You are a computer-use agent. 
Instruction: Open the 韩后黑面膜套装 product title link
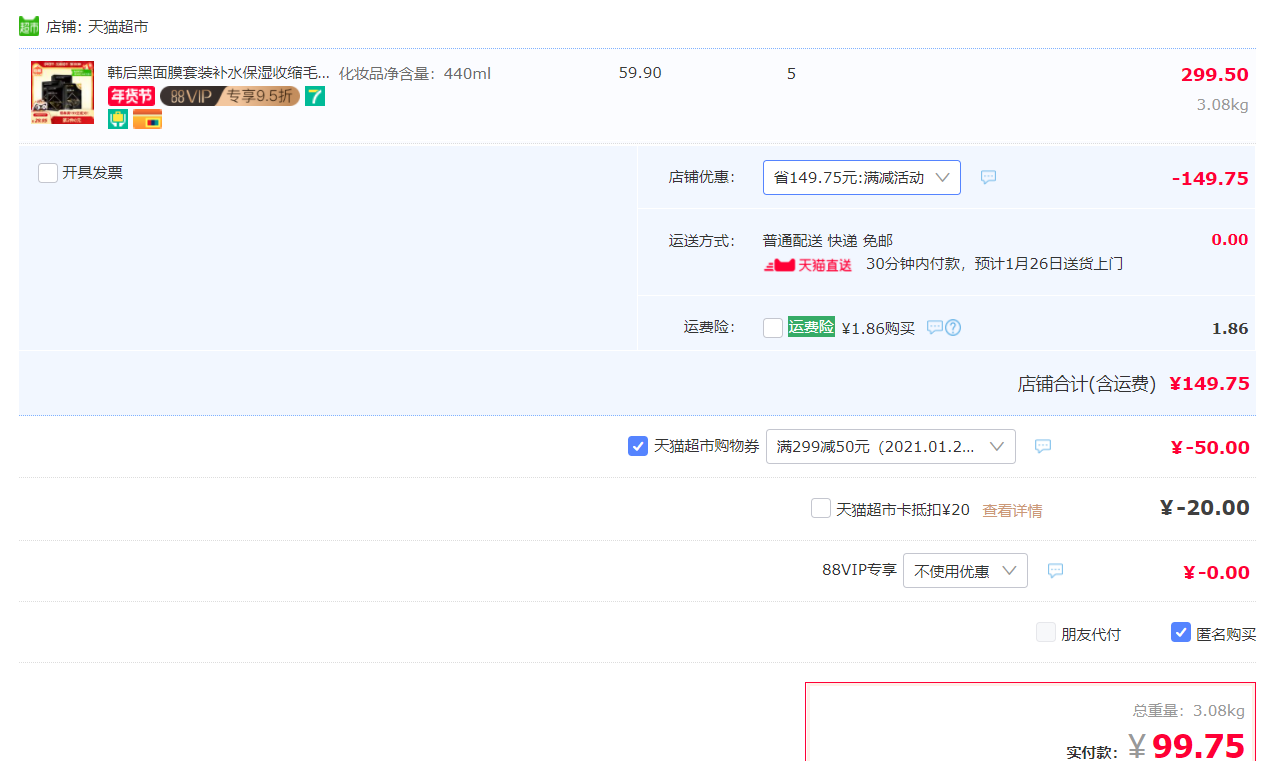coord(219,73)
